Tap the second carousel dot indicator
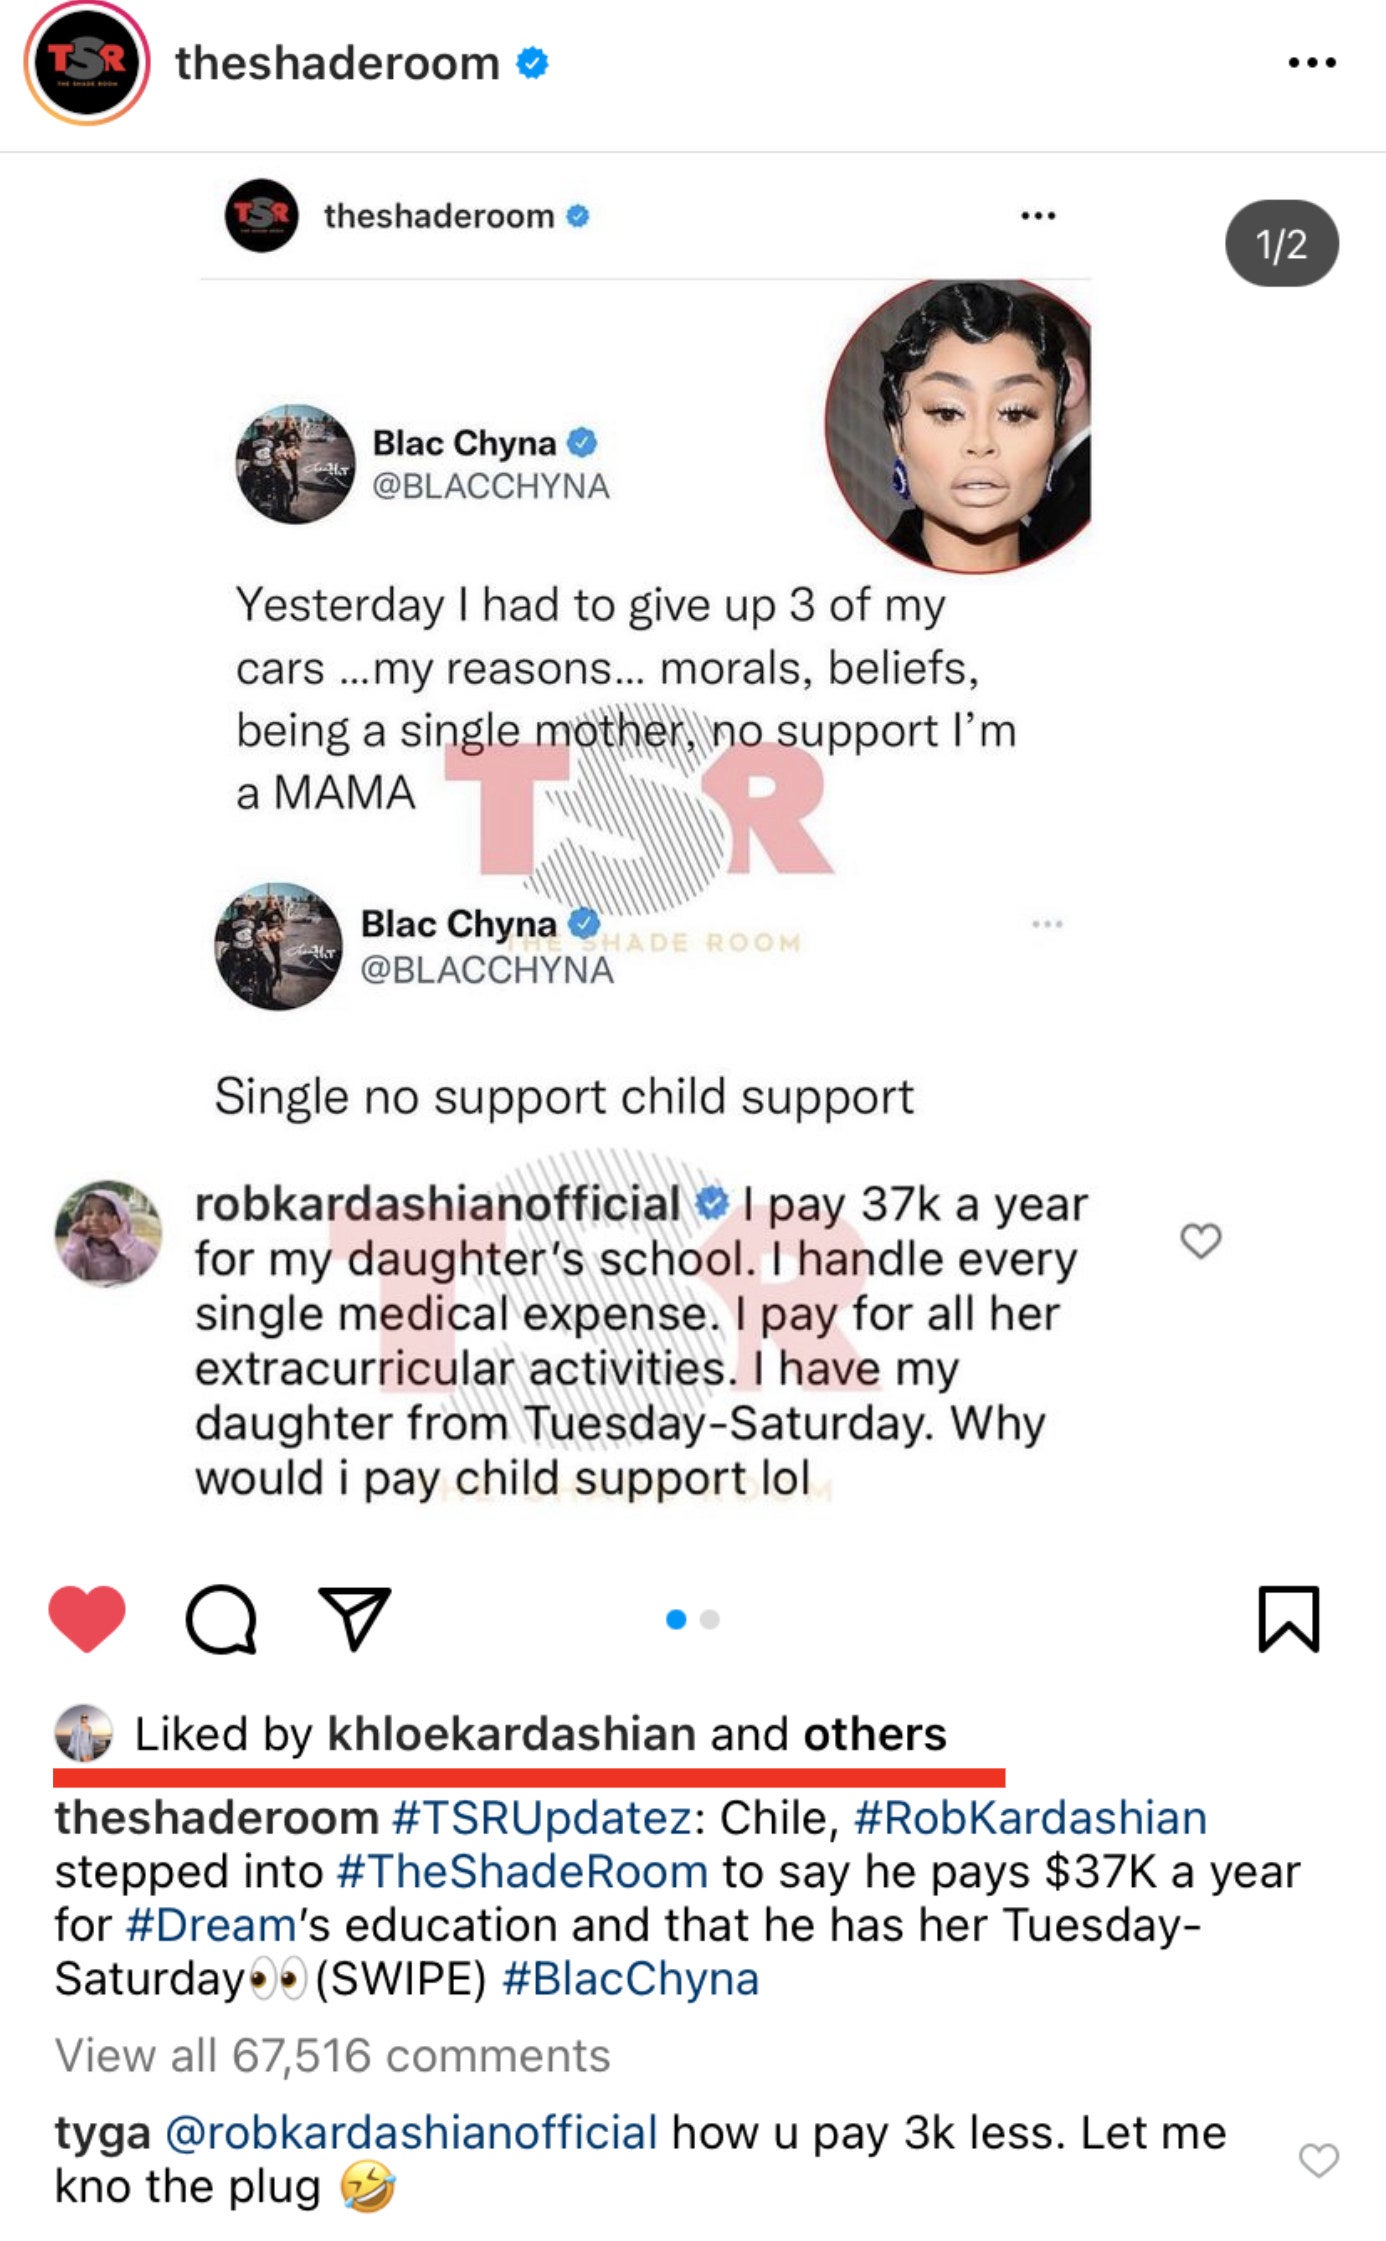Viewport: 1386px width, 2241px height. pyautogui.click(x=710, y=1619)
